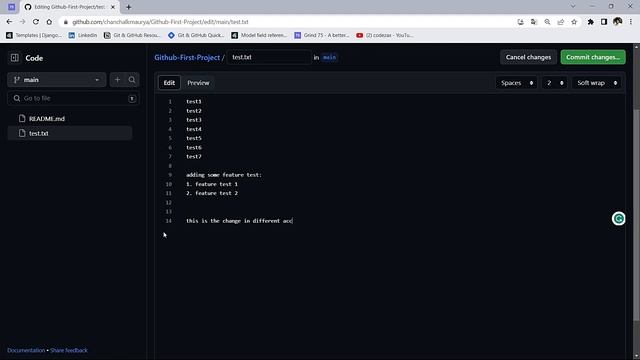Search the repository with the magnifier icon
Viewport: 640px width, 360px height.
(132, 80)
